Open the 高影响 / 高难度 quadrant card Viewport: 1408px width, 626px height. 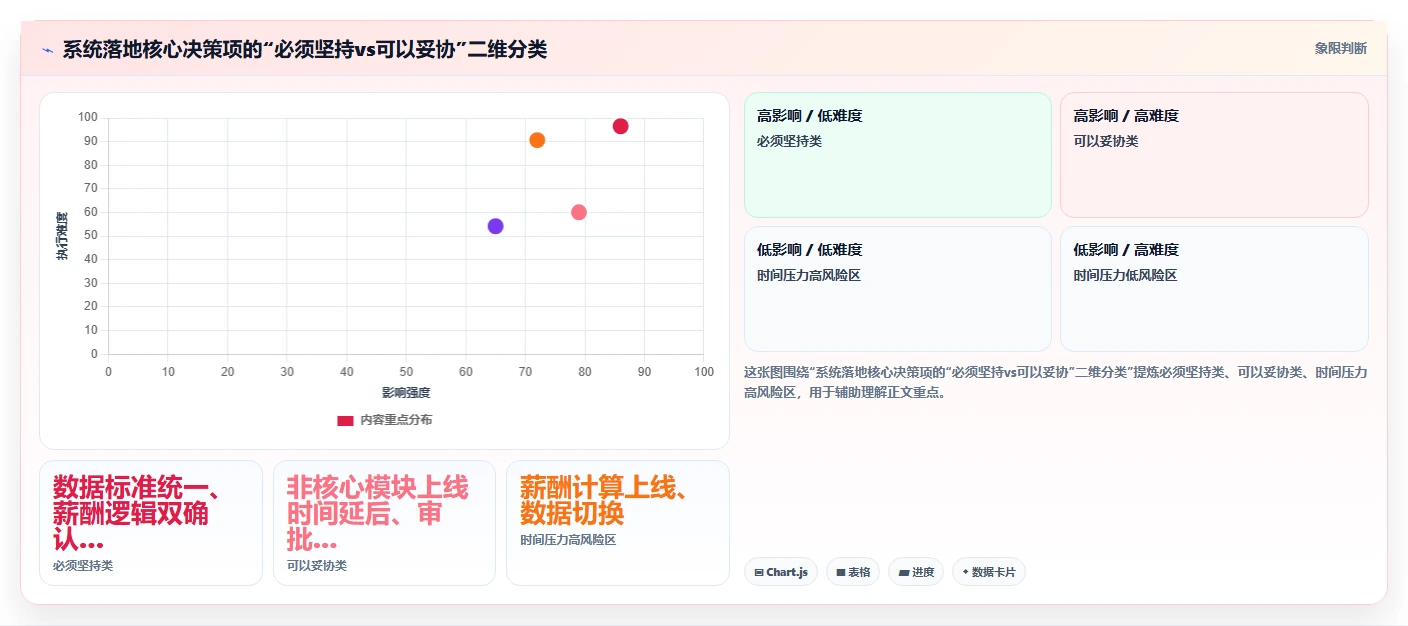[1214, 155]
